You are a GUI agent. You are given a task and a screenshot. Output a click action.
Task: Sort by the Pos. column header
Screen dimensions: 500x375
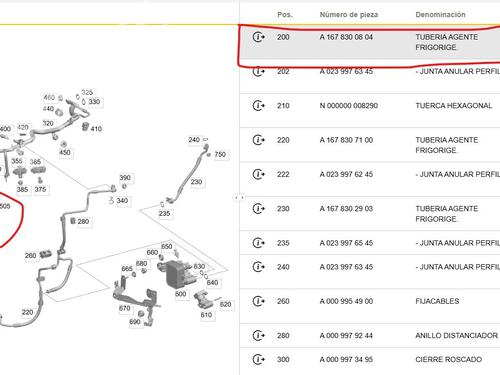(x=285, y=15)
